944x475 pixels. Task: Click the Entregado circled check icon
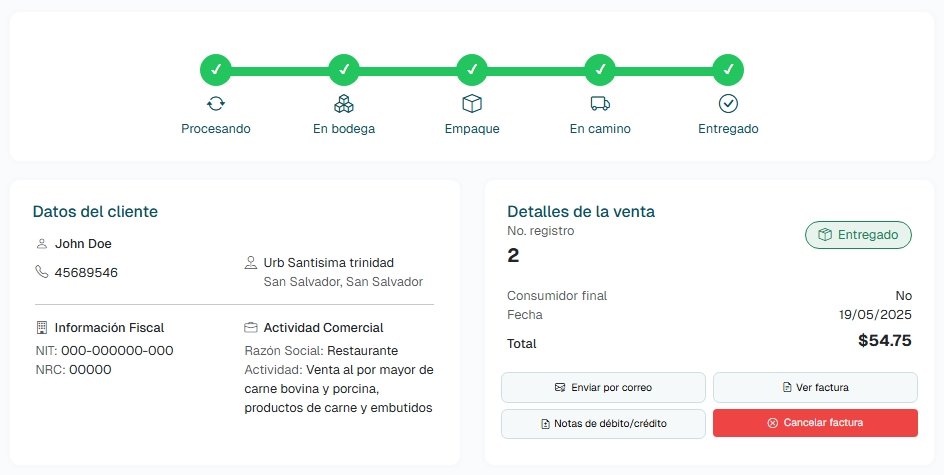[x=728, y=103]
